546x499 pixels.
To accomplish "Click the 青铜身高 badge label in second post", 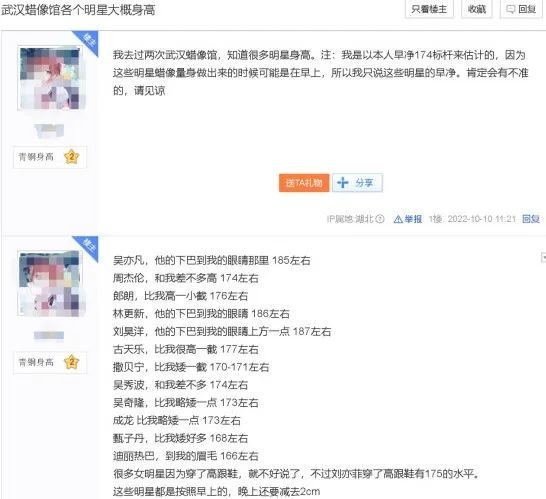I will [36, 362].
